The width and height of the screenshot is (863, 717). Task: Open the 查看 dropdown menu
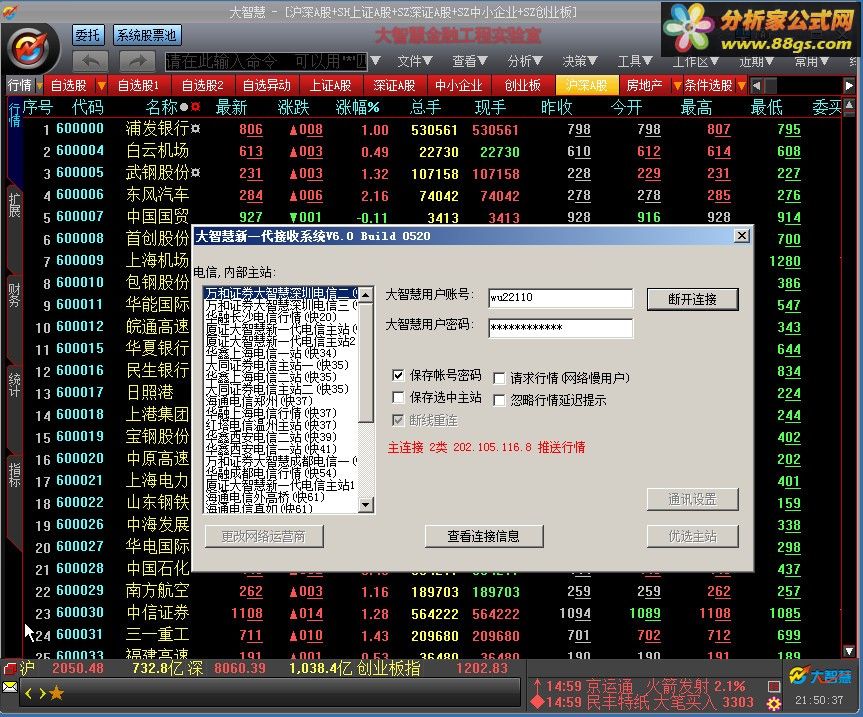tap(469, 61)
